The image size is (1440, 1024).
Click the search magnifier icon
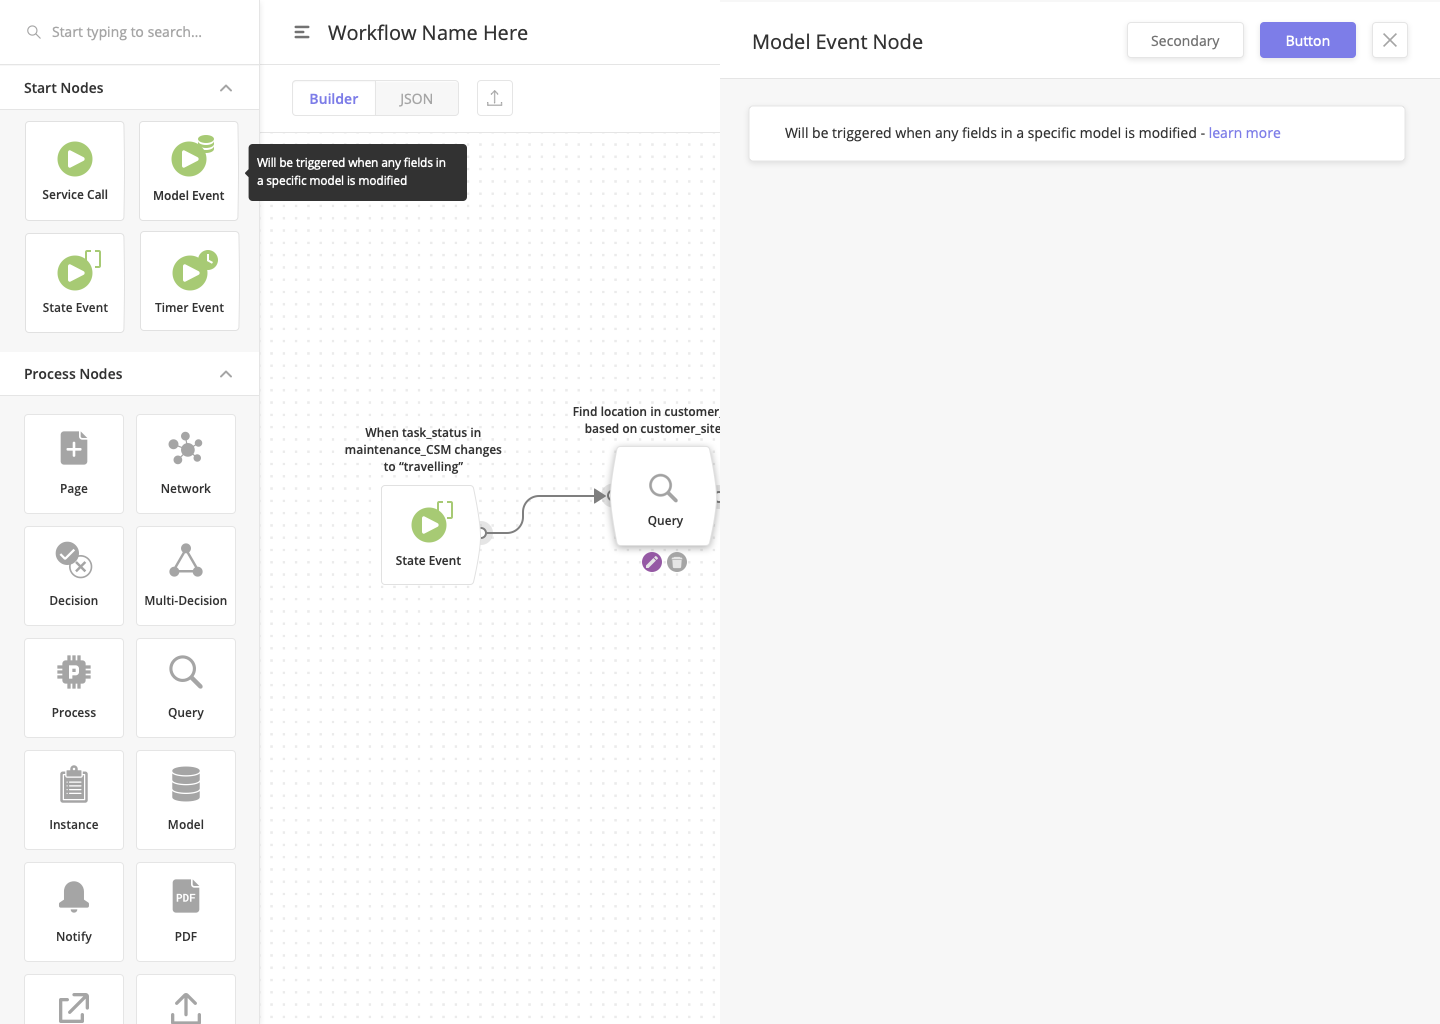pyautogui.click(x=34, y=32)
